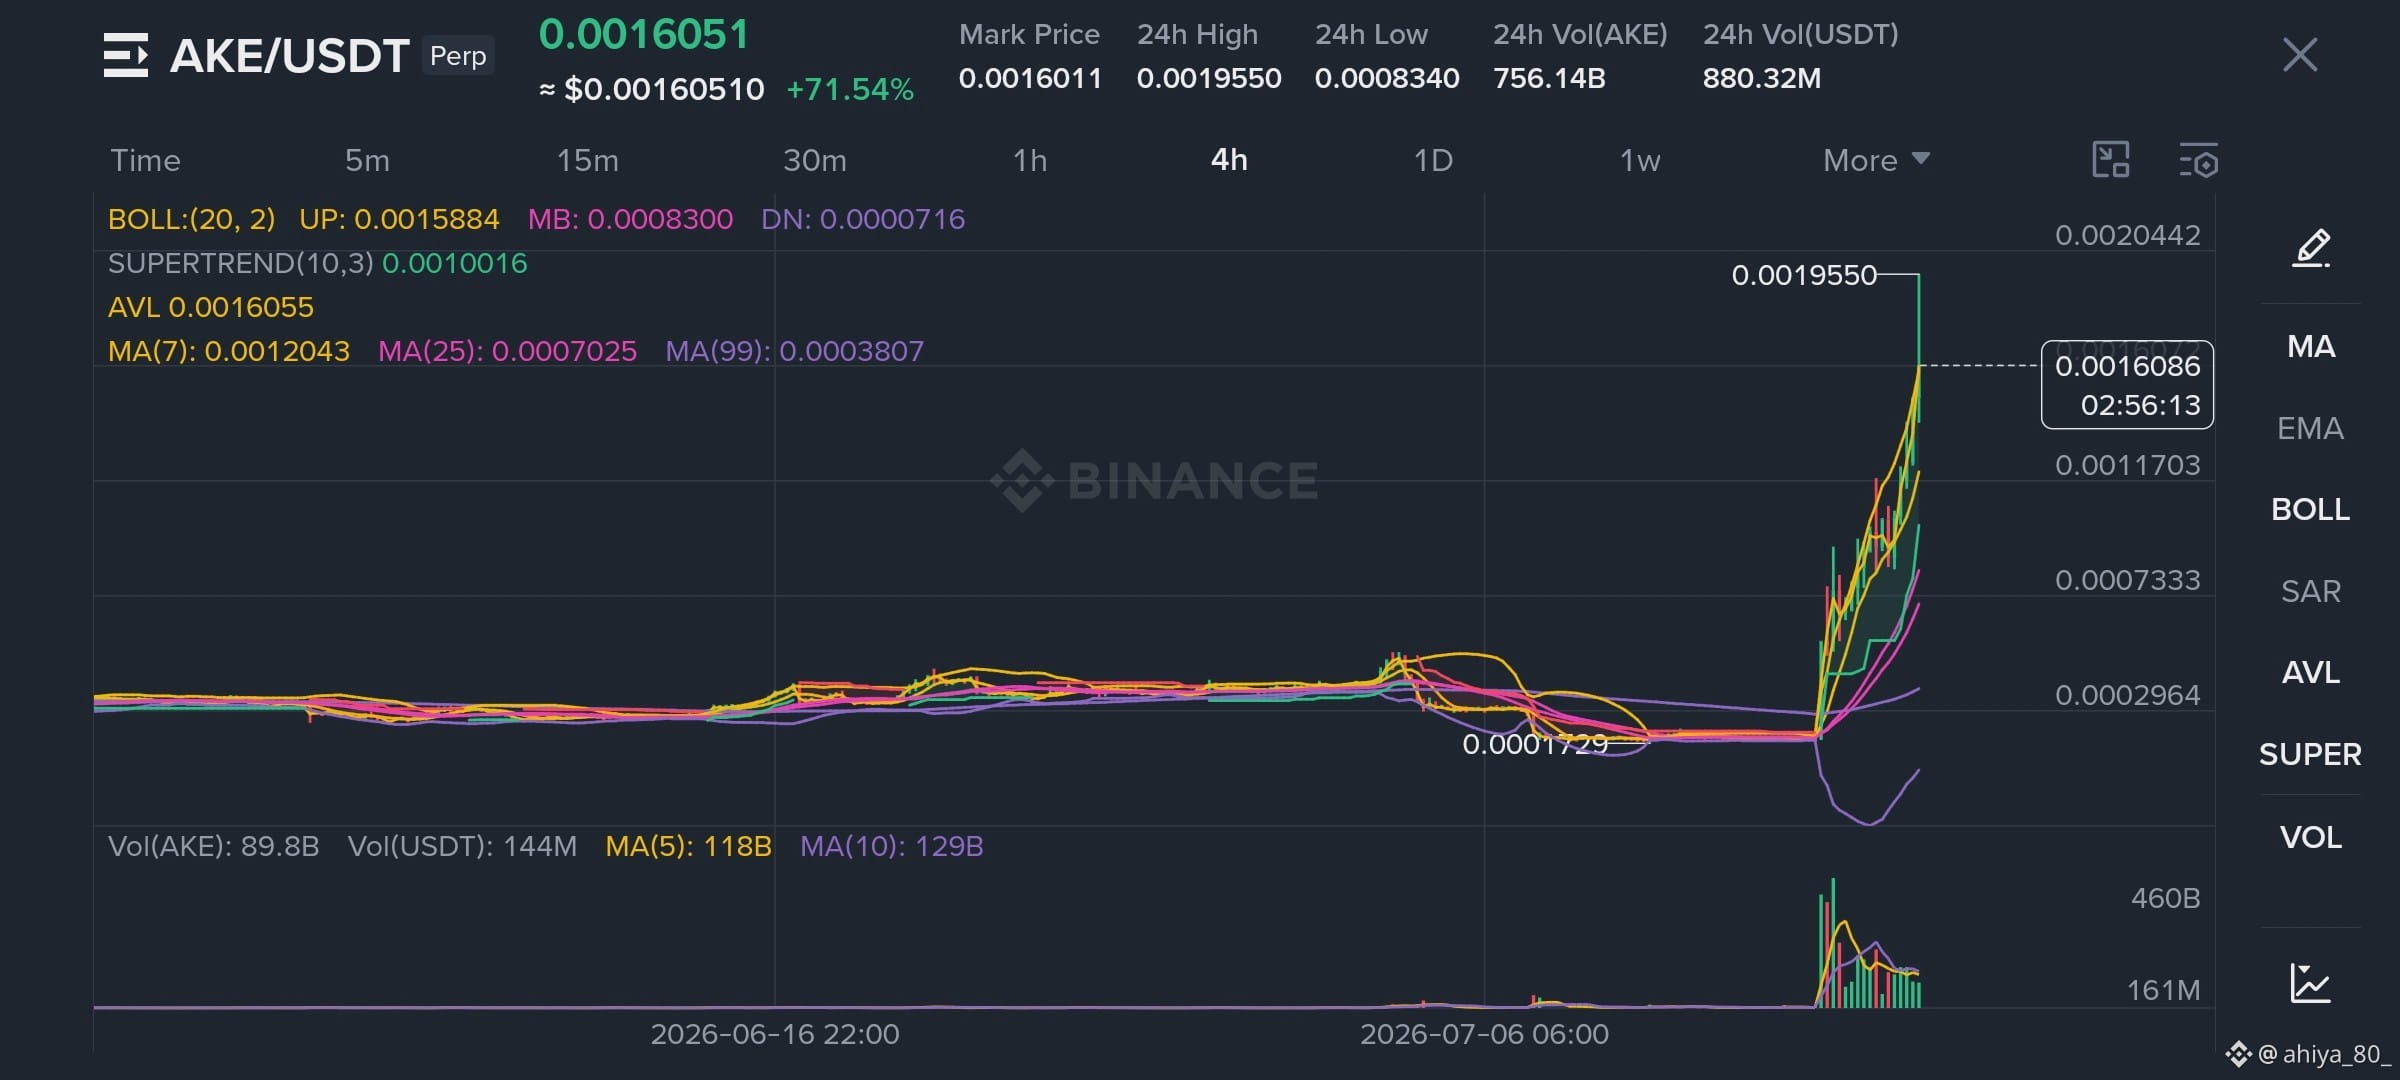Image resolution: width=2400 pixels, height=1080 pixels.
Task: Toggle the SUPER indicator
Action: pos(2311,755)
